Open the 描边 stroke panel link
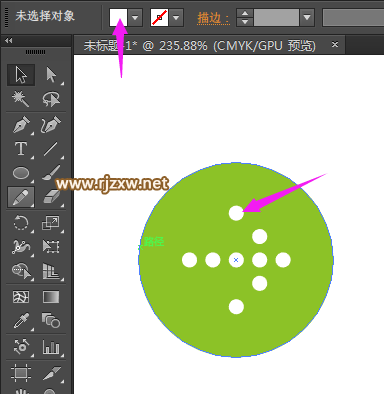 [x=213, y=18]
